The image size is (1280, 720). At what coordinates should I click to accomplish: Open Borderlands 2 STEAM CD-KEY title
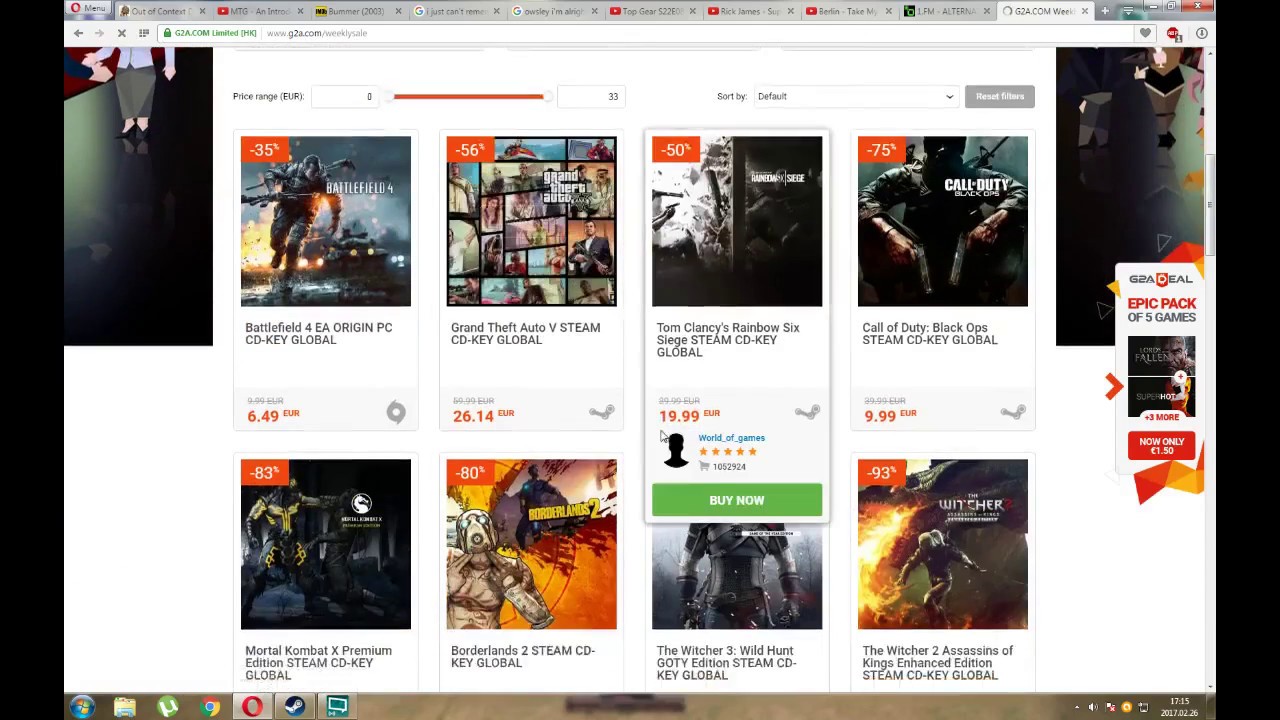tap(522, 656)
